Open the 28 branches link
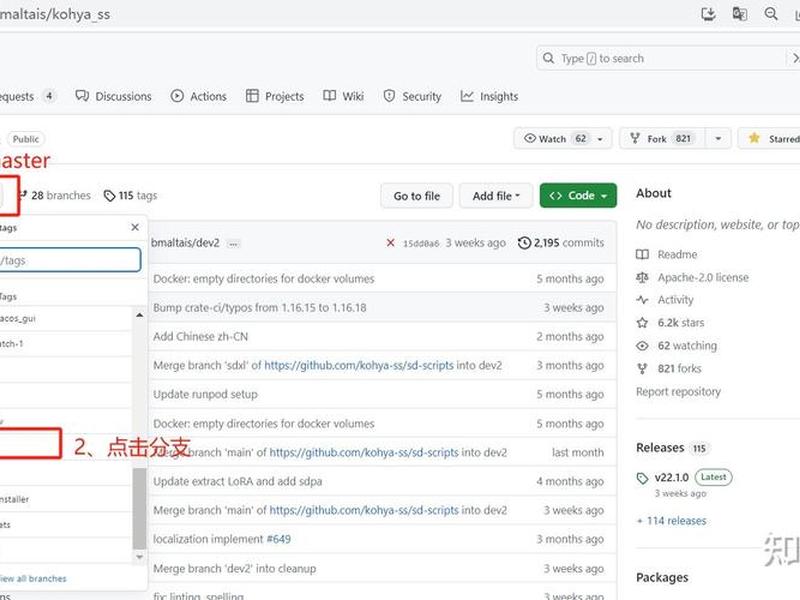The image size is (800, 600). tap(55, 195)
